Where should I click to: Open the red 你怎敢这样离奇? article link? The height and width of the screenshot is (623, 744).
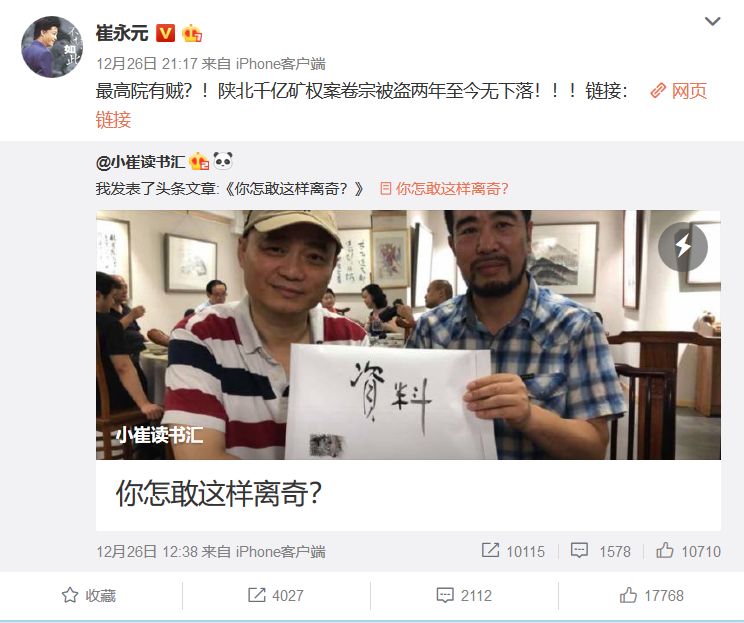point(444,189)
